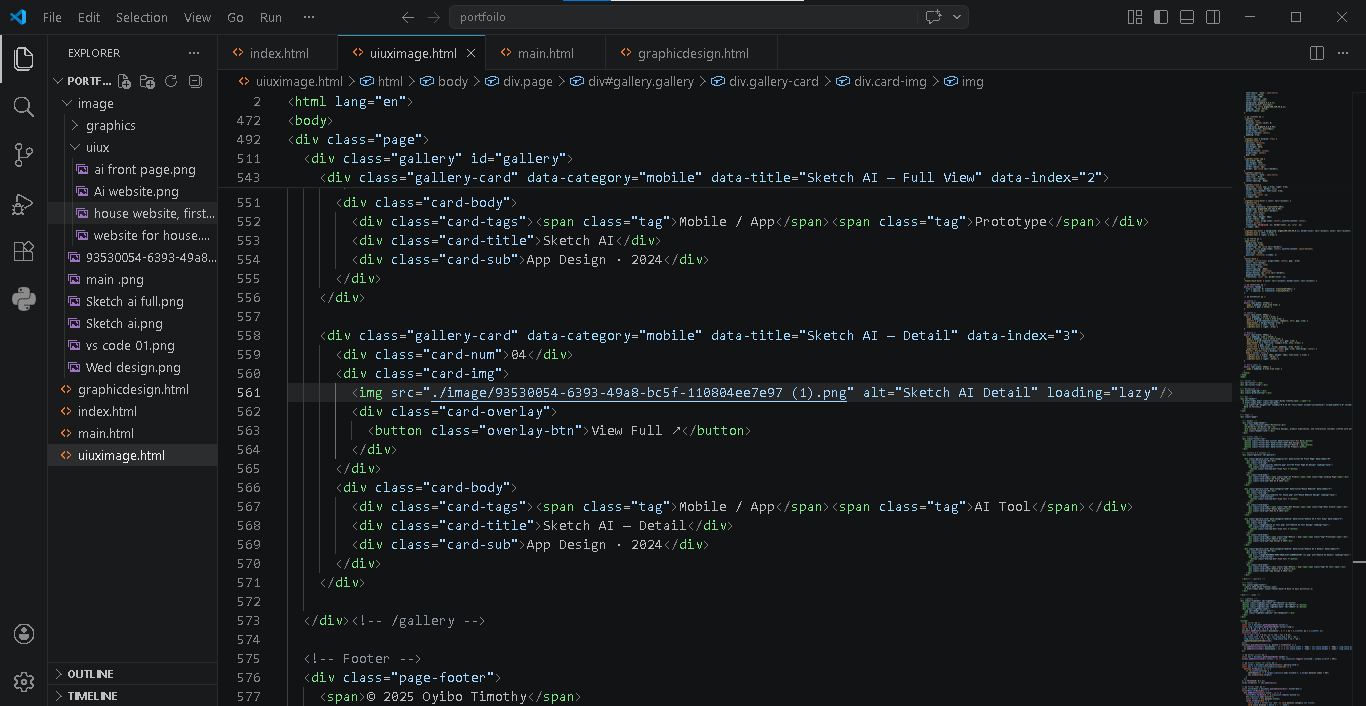This screenshot has width=1366, height=706.
Task: Open the Selection menu
Action: (x=142, y=17)
